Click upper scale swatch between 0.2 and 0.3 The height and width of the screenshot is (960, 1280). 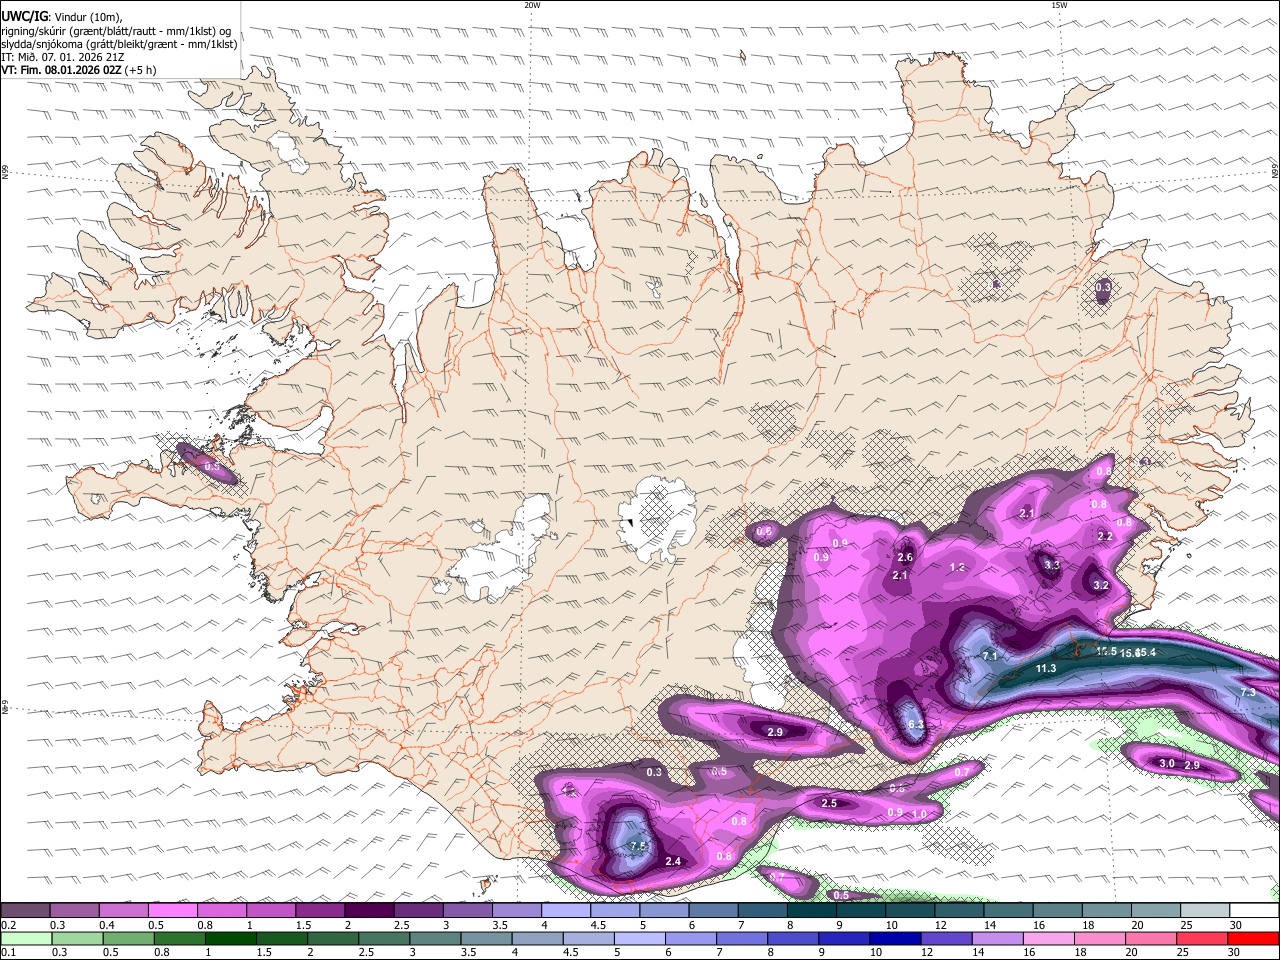tap(25, 910)
